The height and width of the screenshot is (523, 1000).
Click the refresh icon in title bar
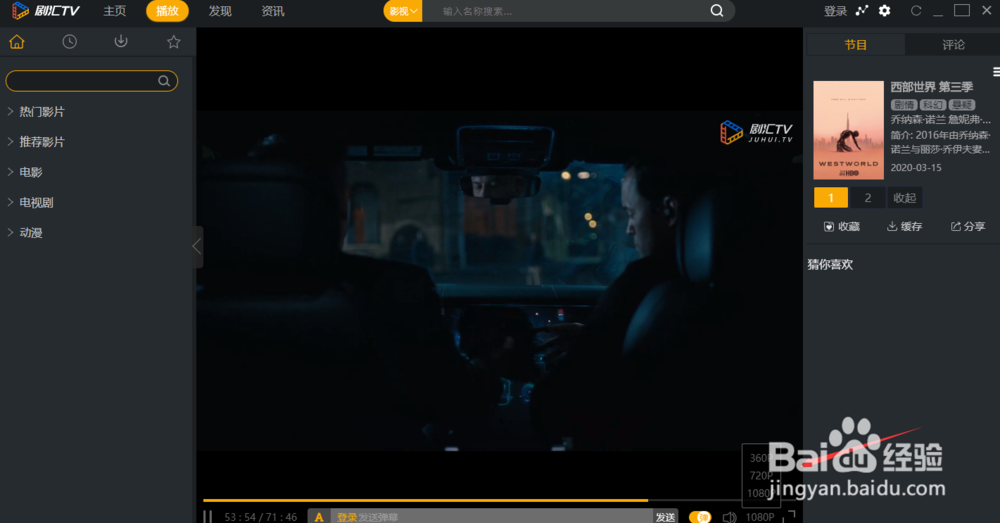(916, 11)
